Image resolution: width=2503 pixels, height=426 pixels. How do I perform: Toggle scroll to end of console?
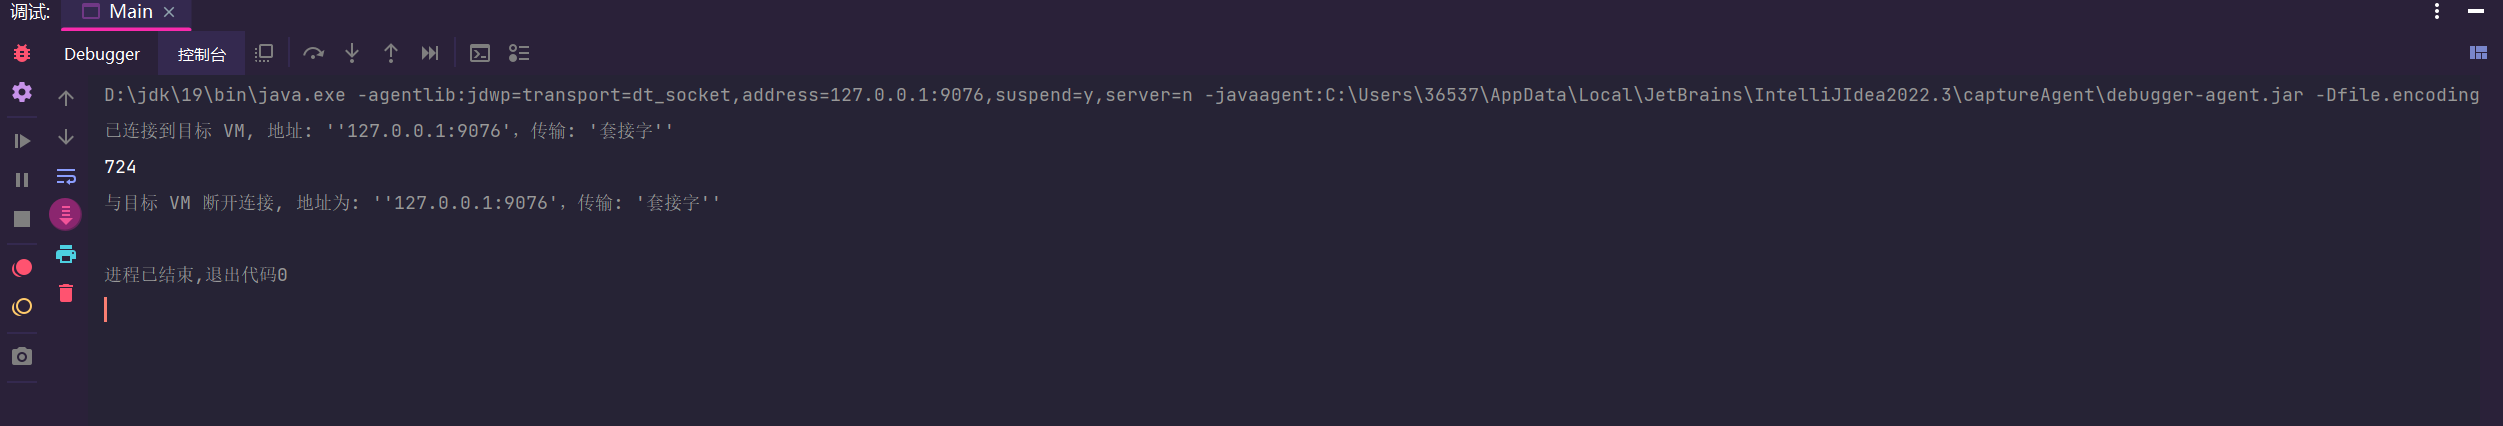coord(66,214)
